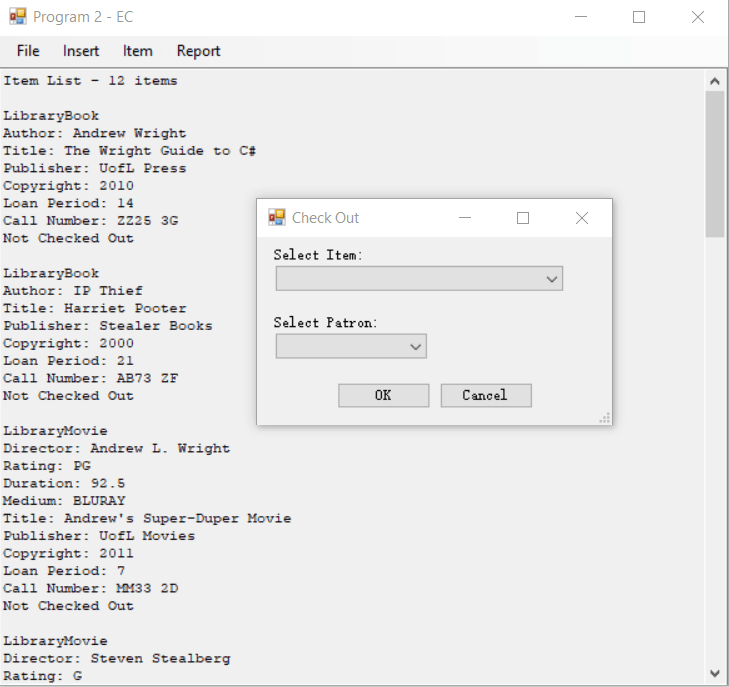Maximize the Check Out dialog
The image size is (729, 687).
tap(522, 218)
